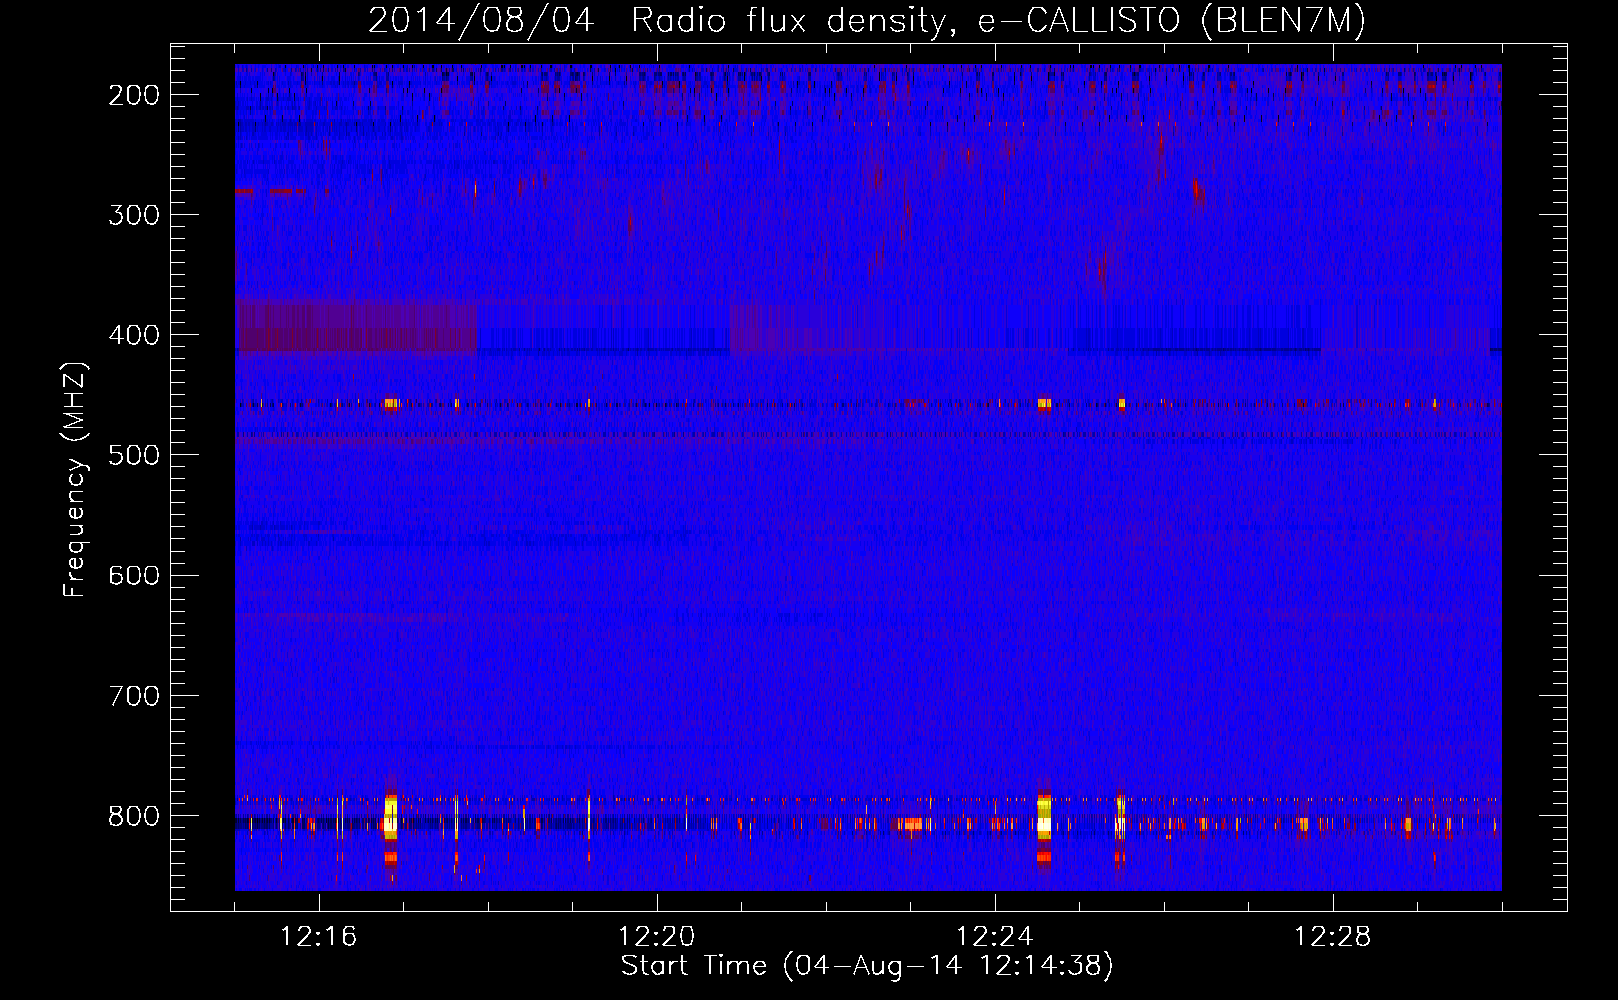1618x1000 pixels.
Task: Click the 400 frequency tick label
Action: click(134, 335)
